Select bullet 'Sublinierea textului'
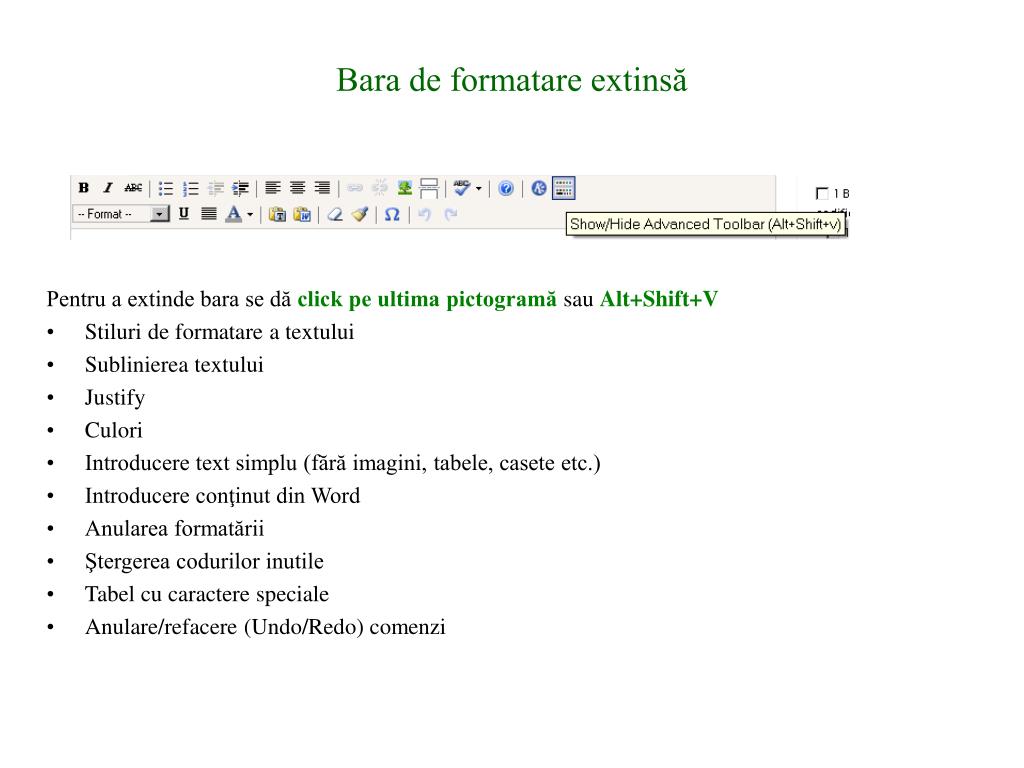The width and height of the screenshot is (1024, 768). 174,365
